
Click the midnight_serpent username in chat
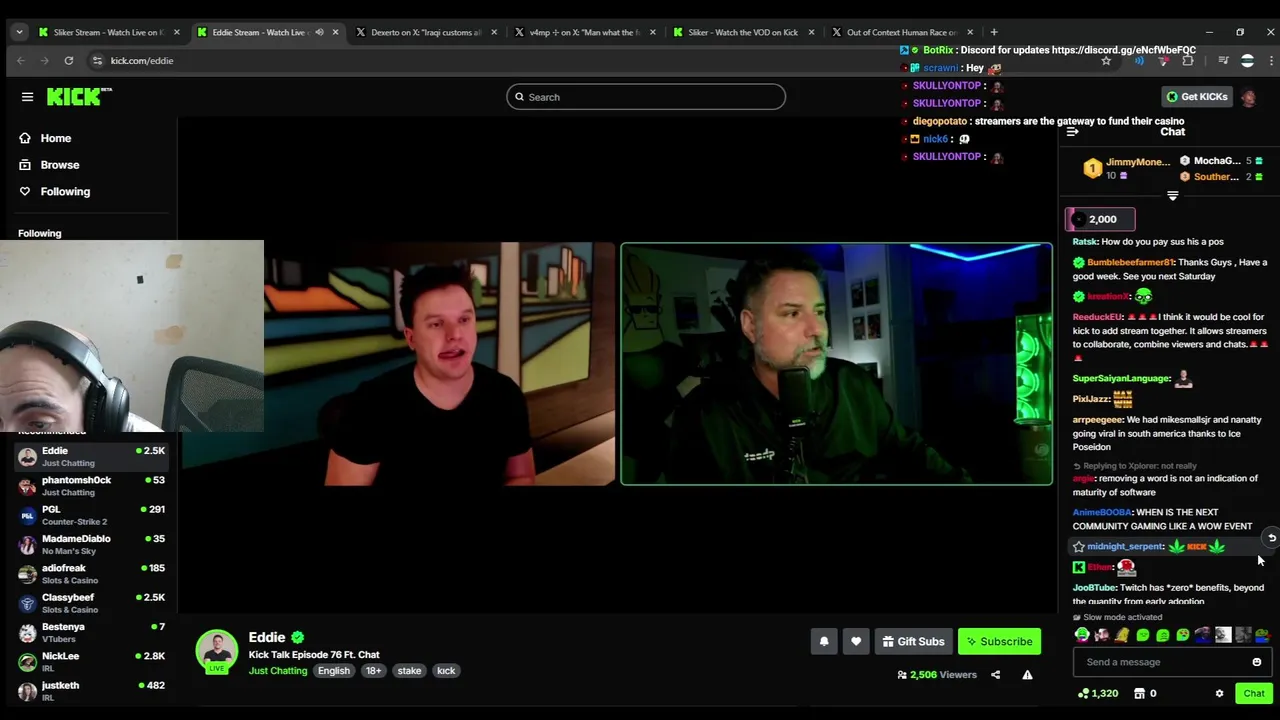click(x=1125, y=547)
